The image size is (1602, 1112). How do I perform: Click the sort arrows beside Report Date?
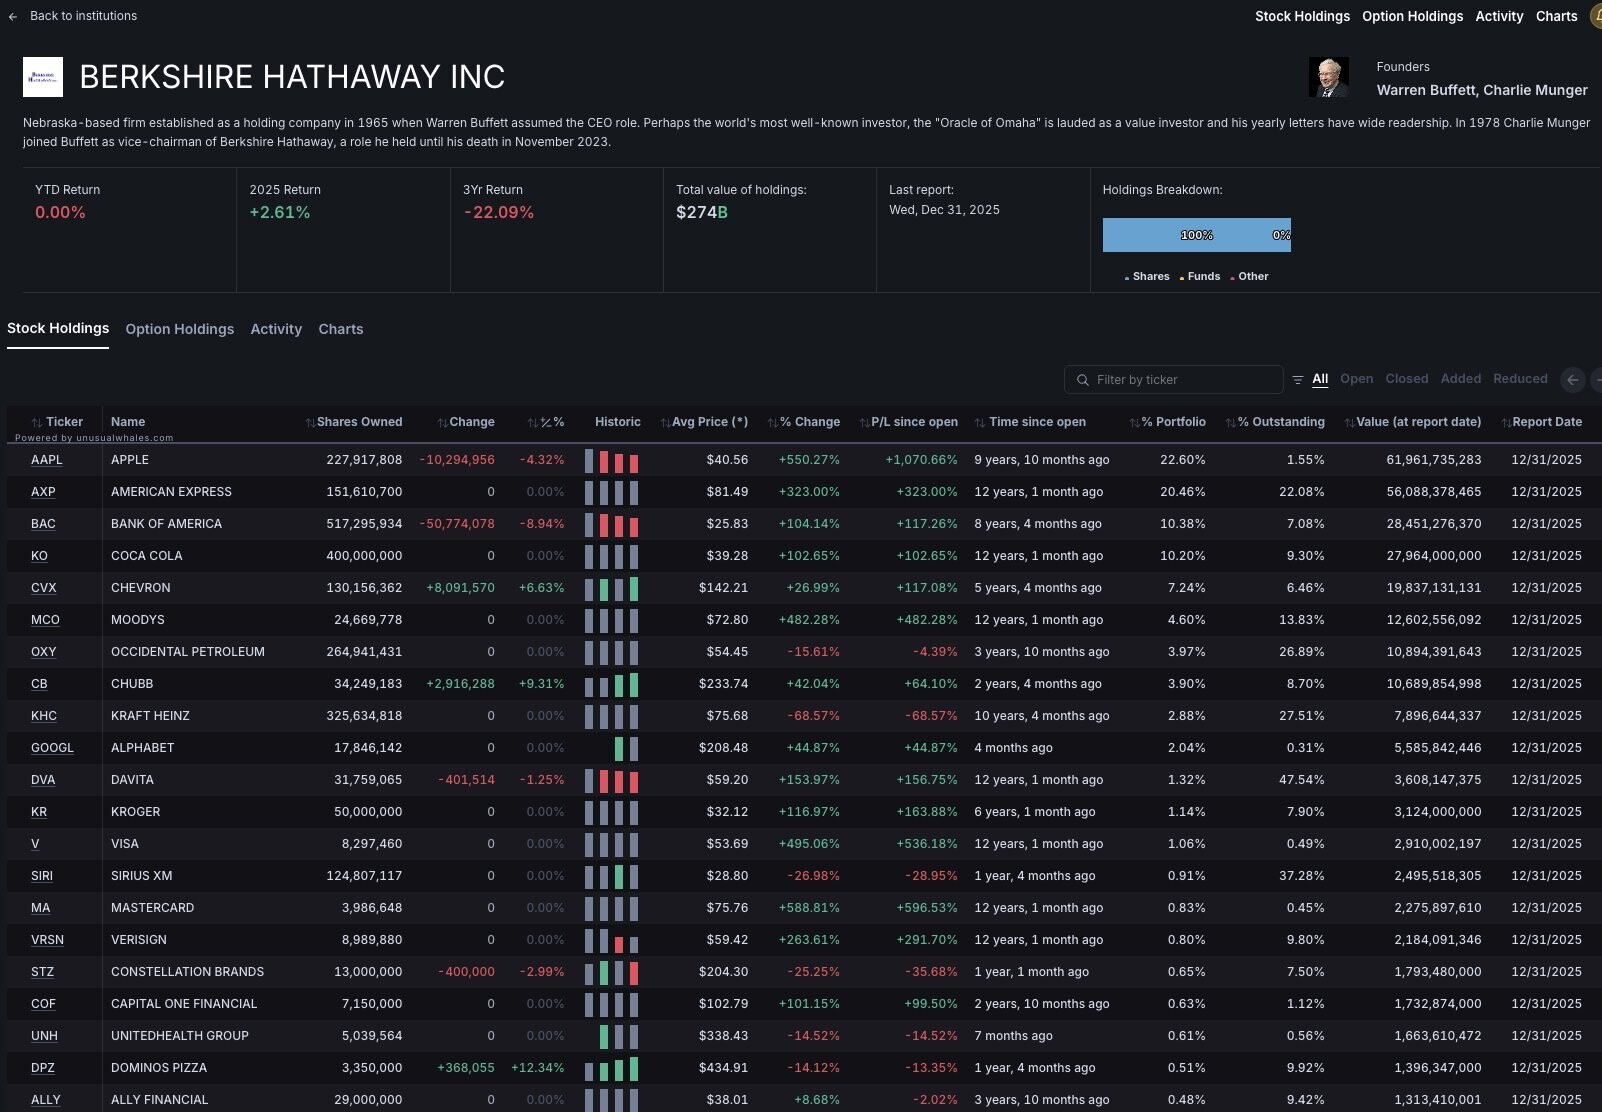1506,423
